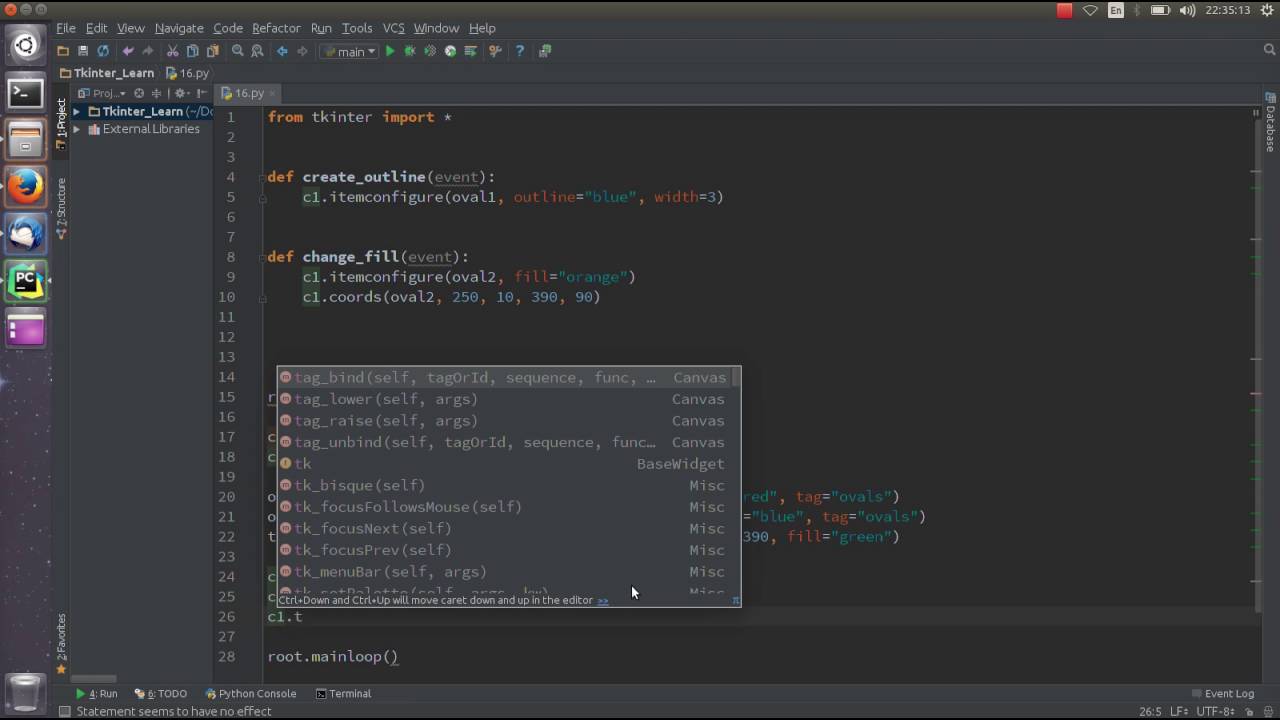Viewport: 1280px width, 720px height.
Task: Expand External Libraries tree node
Action: 77,129
